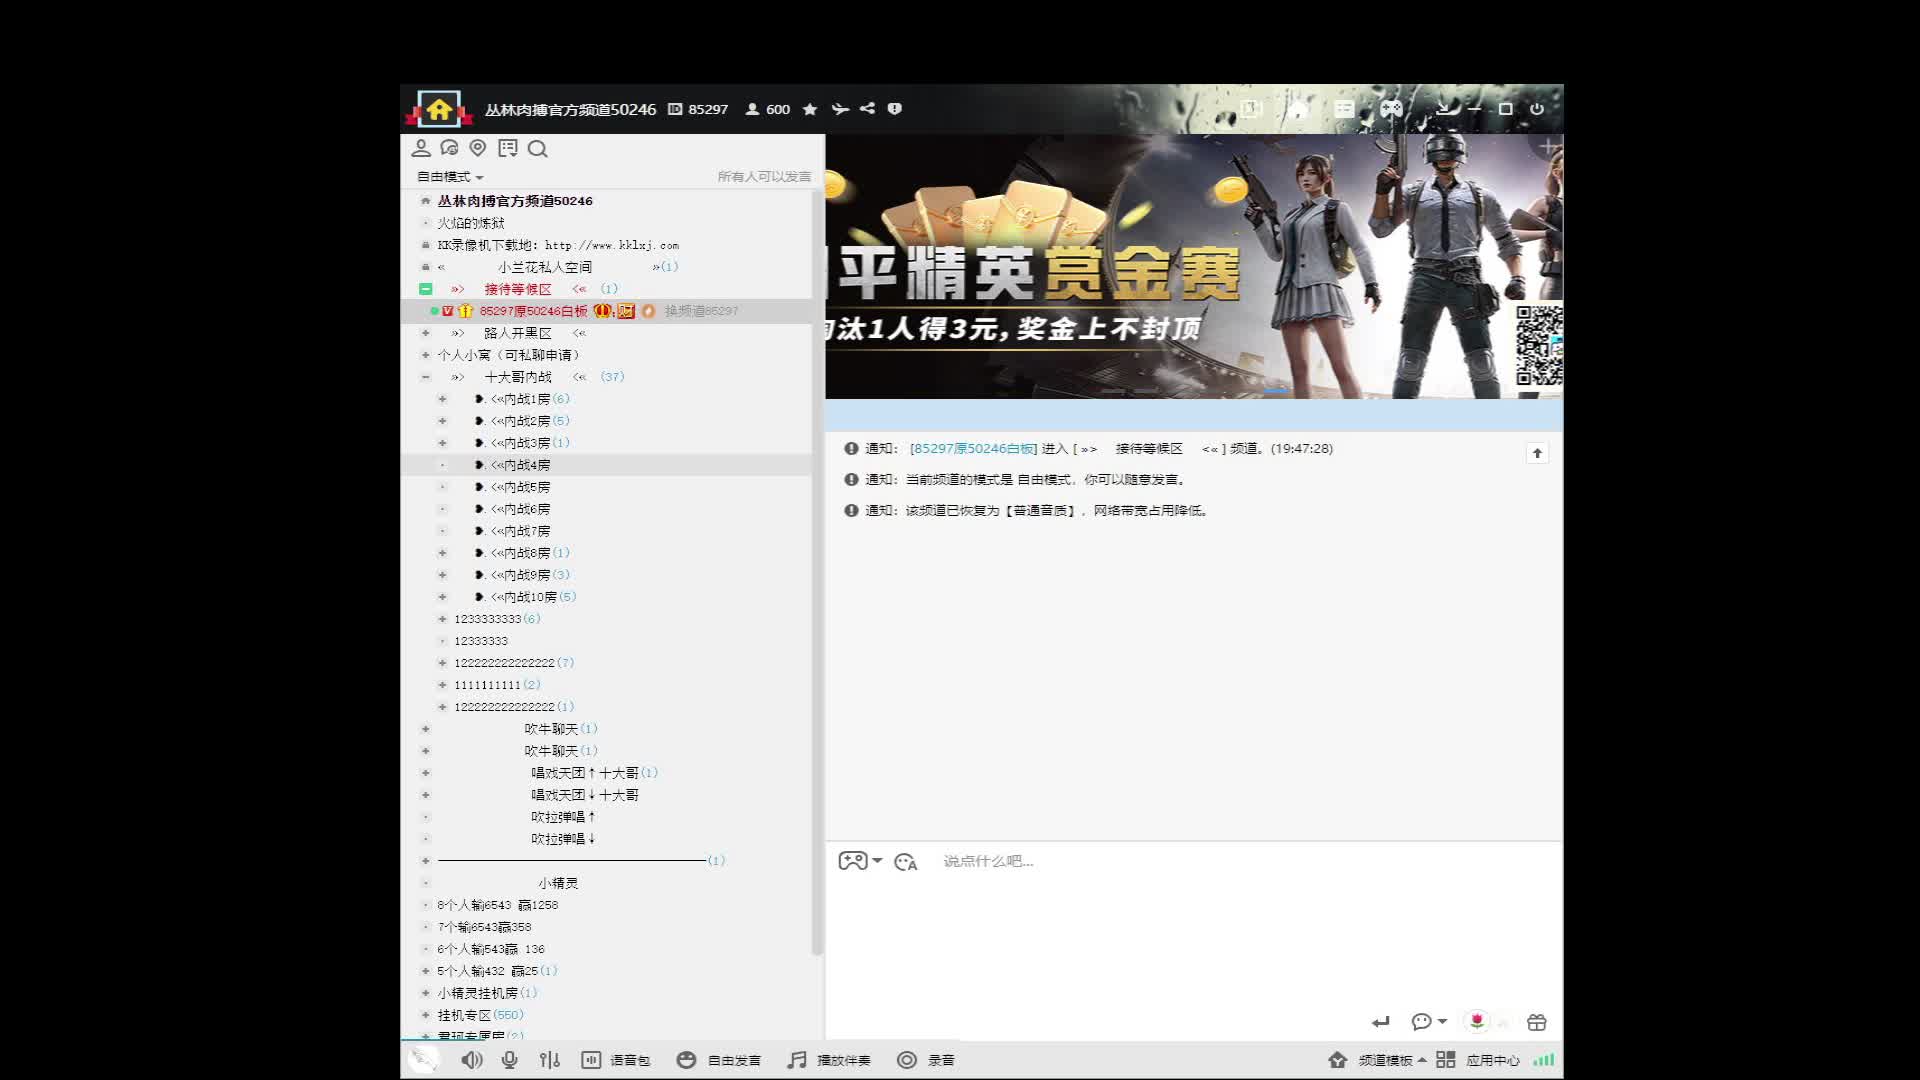The width and height of the screenshot is (1920, 1080).
Task: Open the gamepad icon in header
Action: point(1391,109)
